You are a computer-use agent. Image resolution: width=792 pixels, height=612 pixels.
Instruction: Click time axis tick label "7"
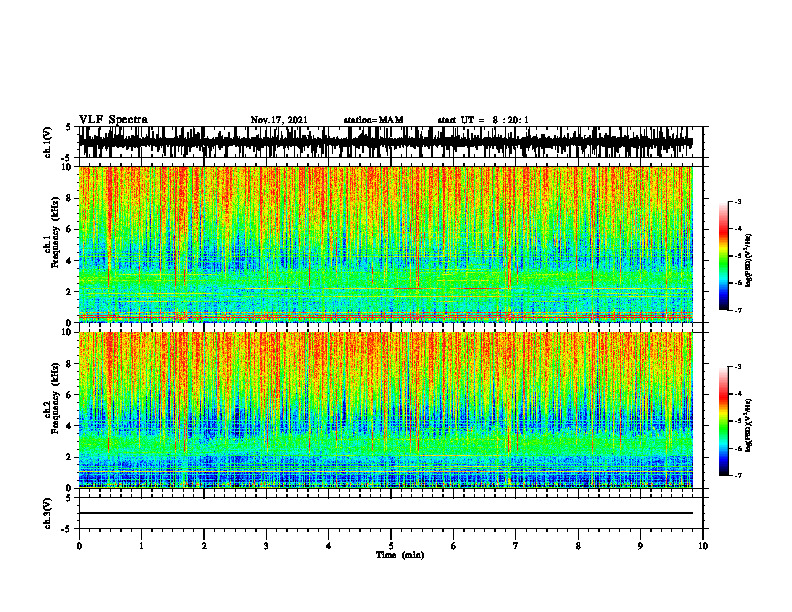coord(516,546)
